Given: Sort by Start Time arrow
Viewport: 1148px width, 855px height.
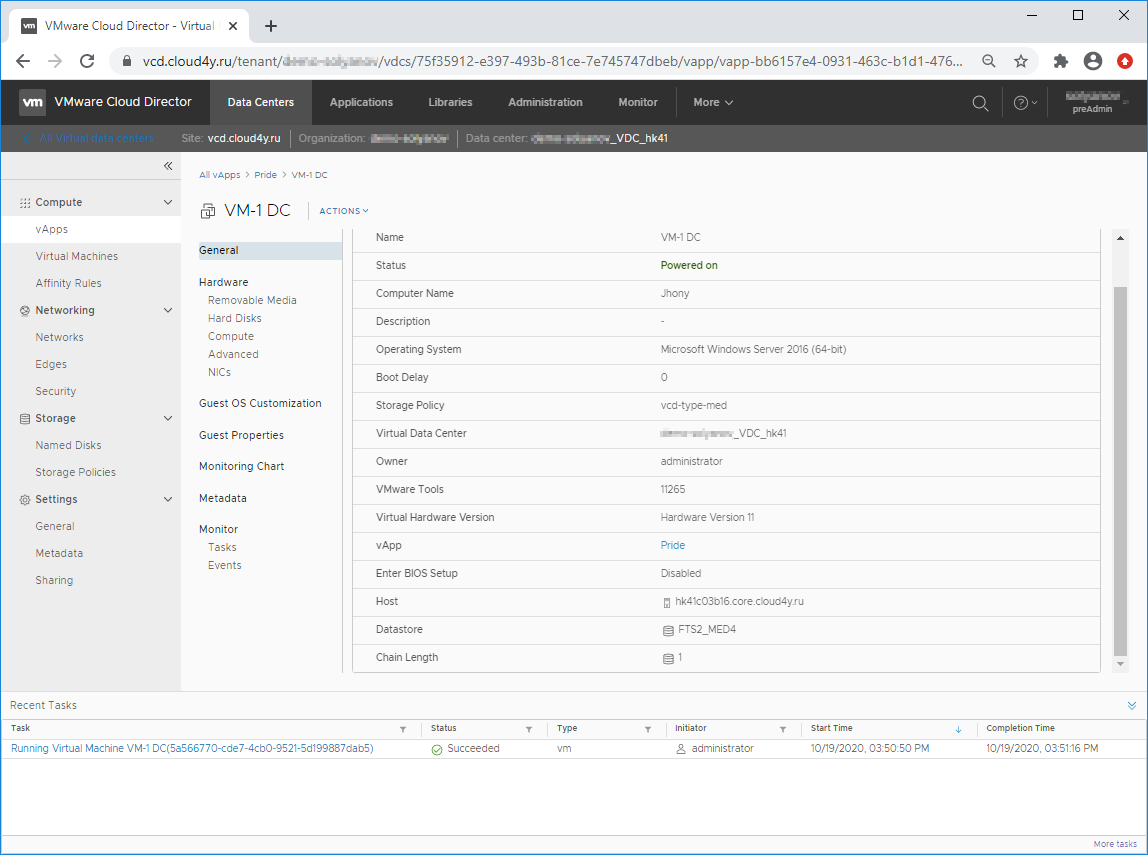Looking at the screenshot, I should 958,729.
